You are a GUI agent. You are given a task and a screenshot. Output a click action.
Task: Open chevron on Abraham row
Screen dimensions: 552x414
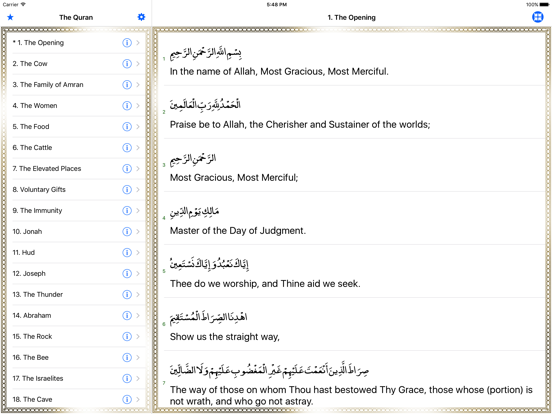click(138, 315)
